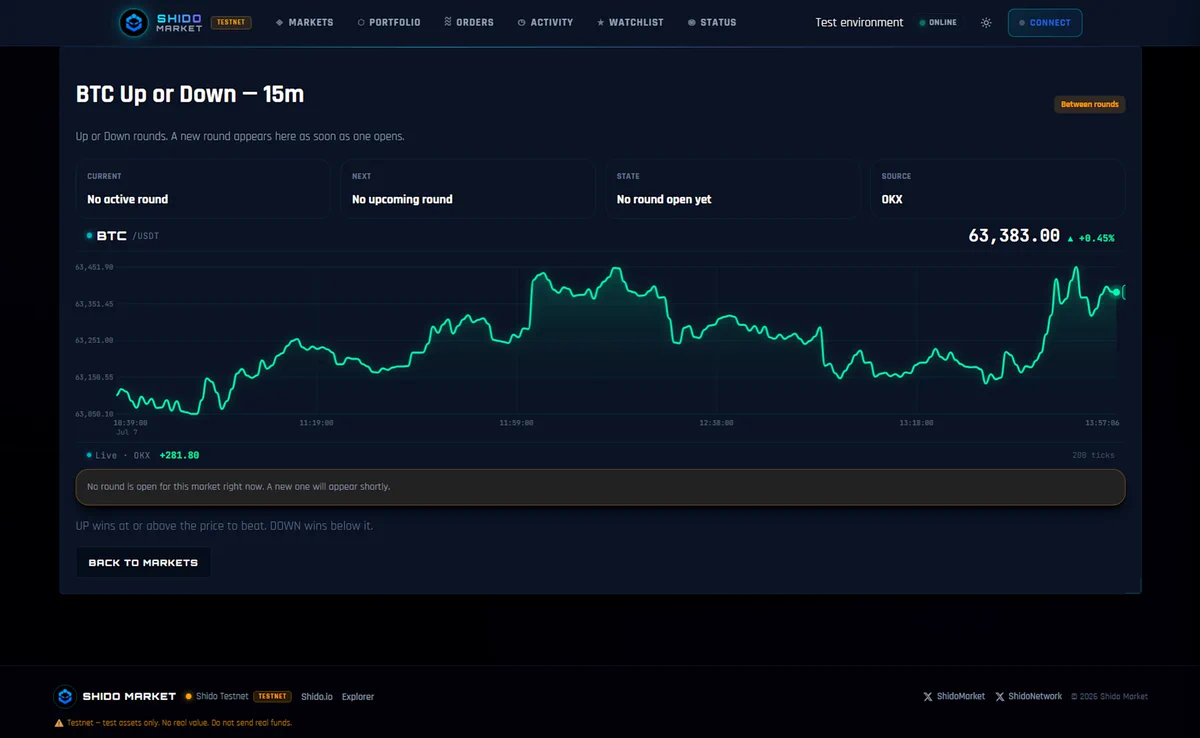Click the Back to Markets button
1200x738 pixels.
[143, 562]
